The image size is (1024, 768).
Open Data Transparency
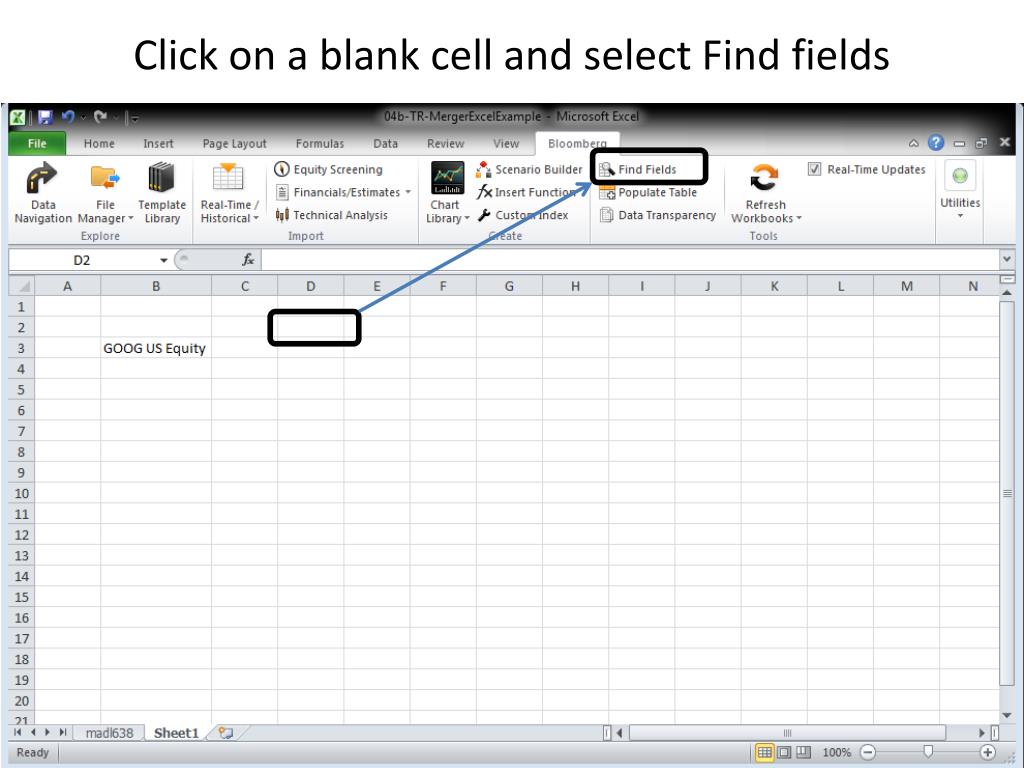pos(658,215)
